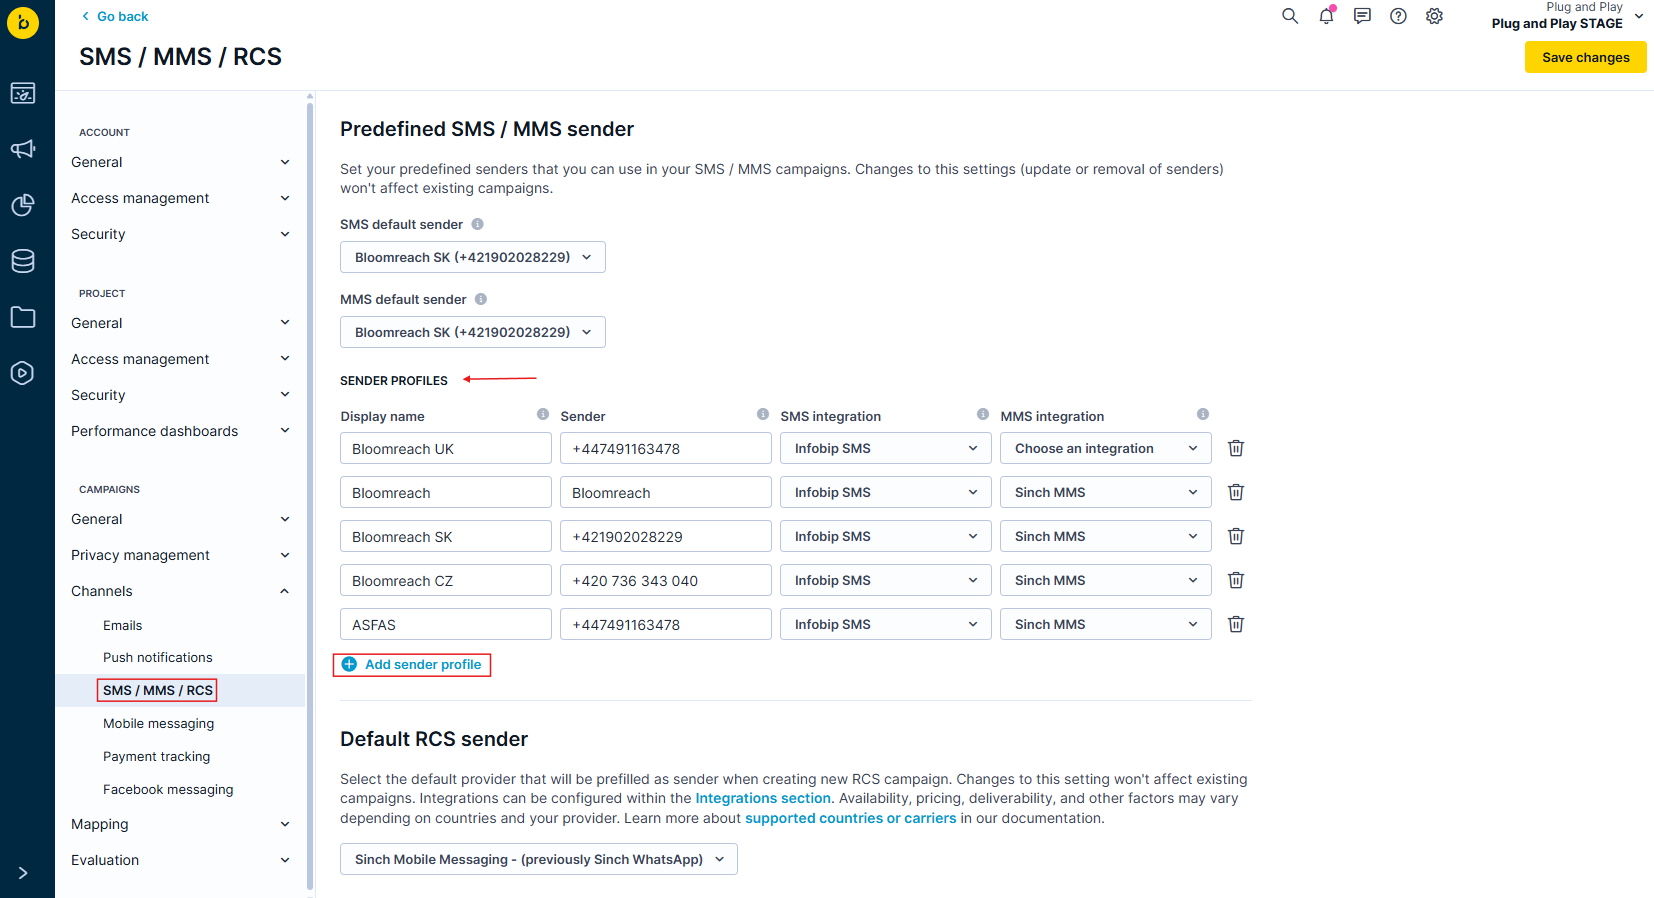Open the SMS default sender dropdown
Screen dimensions: 1654x898
tap(473, 257)
